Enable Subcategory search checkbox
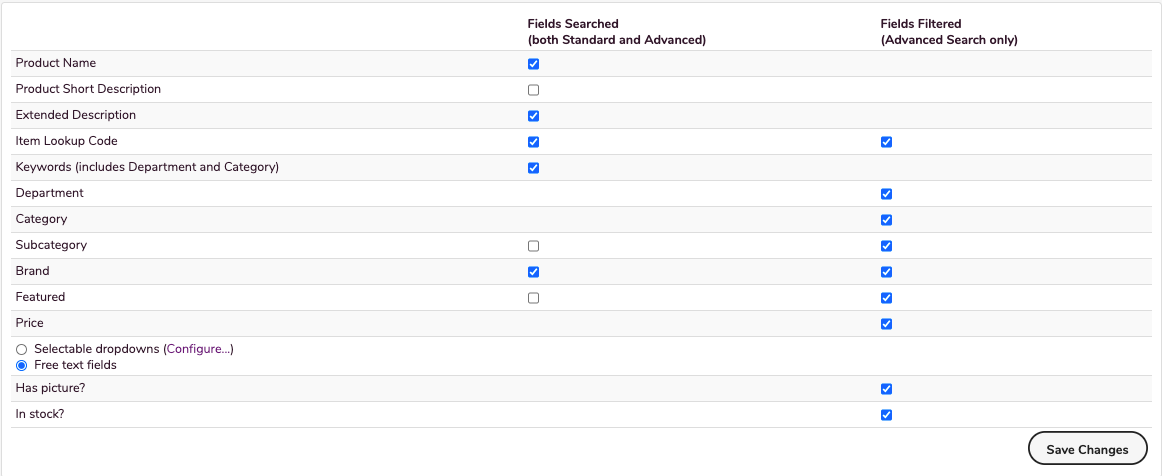 coord(533,246)
